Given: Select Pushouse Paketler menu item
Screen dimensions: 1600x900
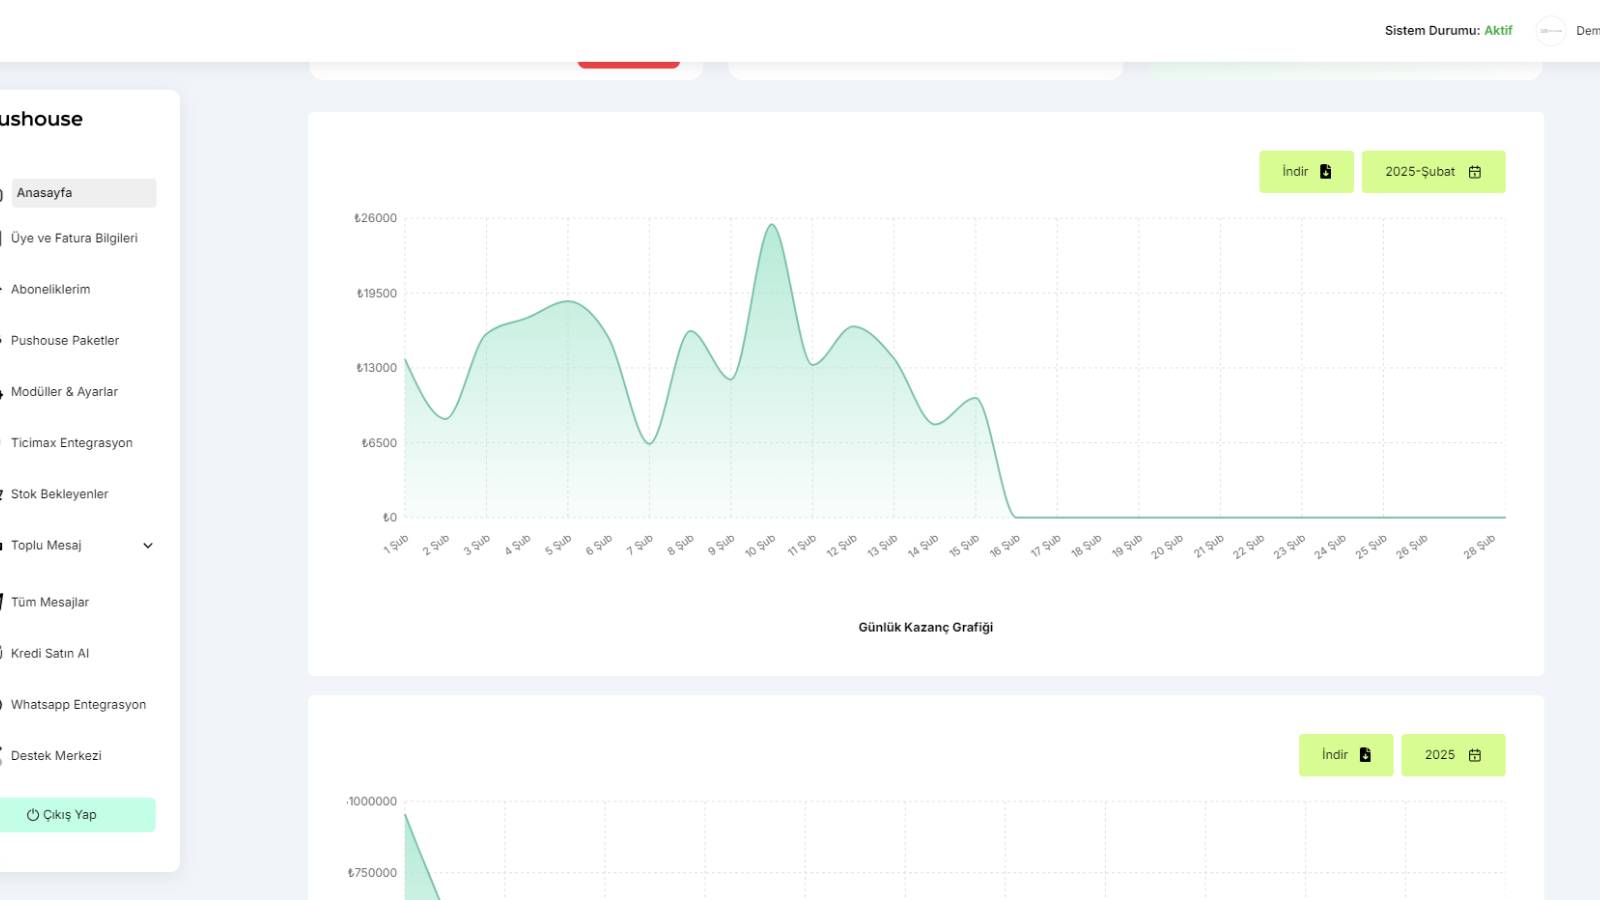Looking at the screenshot, I should point(65,340).
